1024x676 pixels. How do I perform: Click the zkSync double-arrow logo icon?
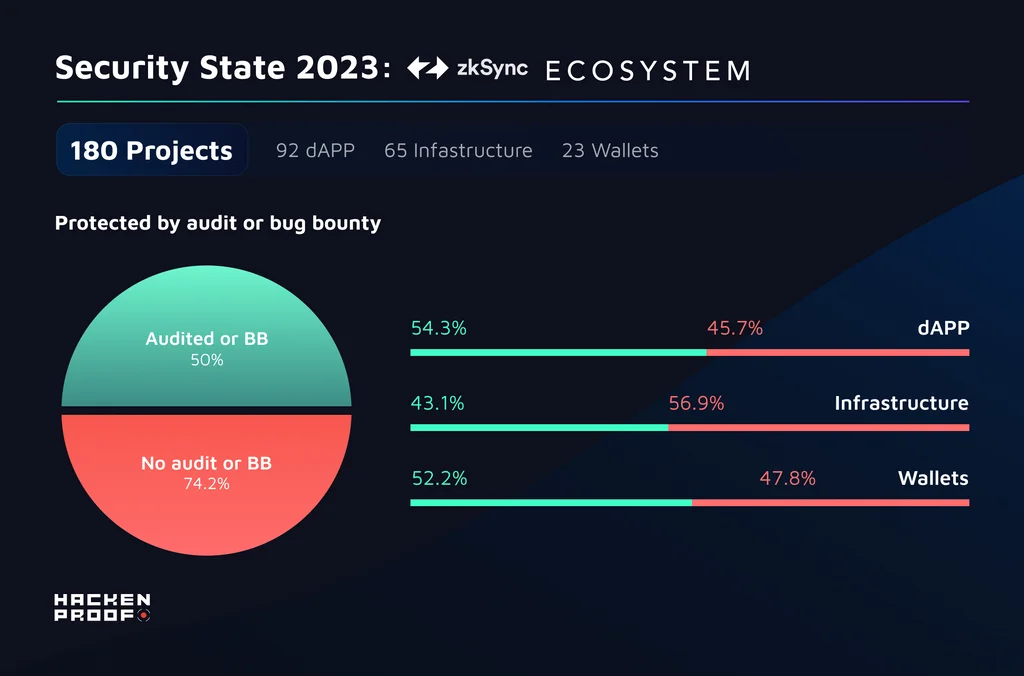428,68
